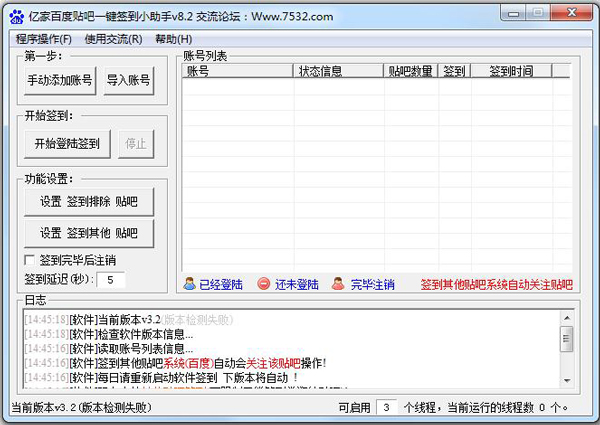Screen dimensions: 600x425
Task: Click the thread count input field
Action: click(x=386, y=407)
